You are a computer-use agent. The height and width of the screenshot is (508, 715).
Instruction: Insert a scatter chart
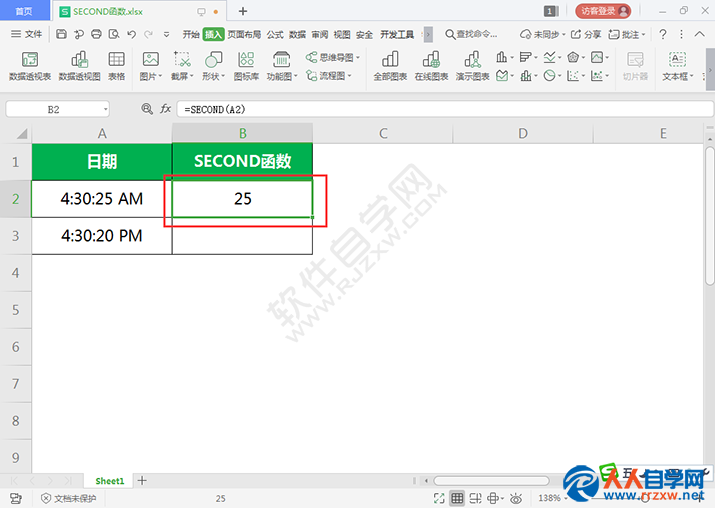[573, 76]
